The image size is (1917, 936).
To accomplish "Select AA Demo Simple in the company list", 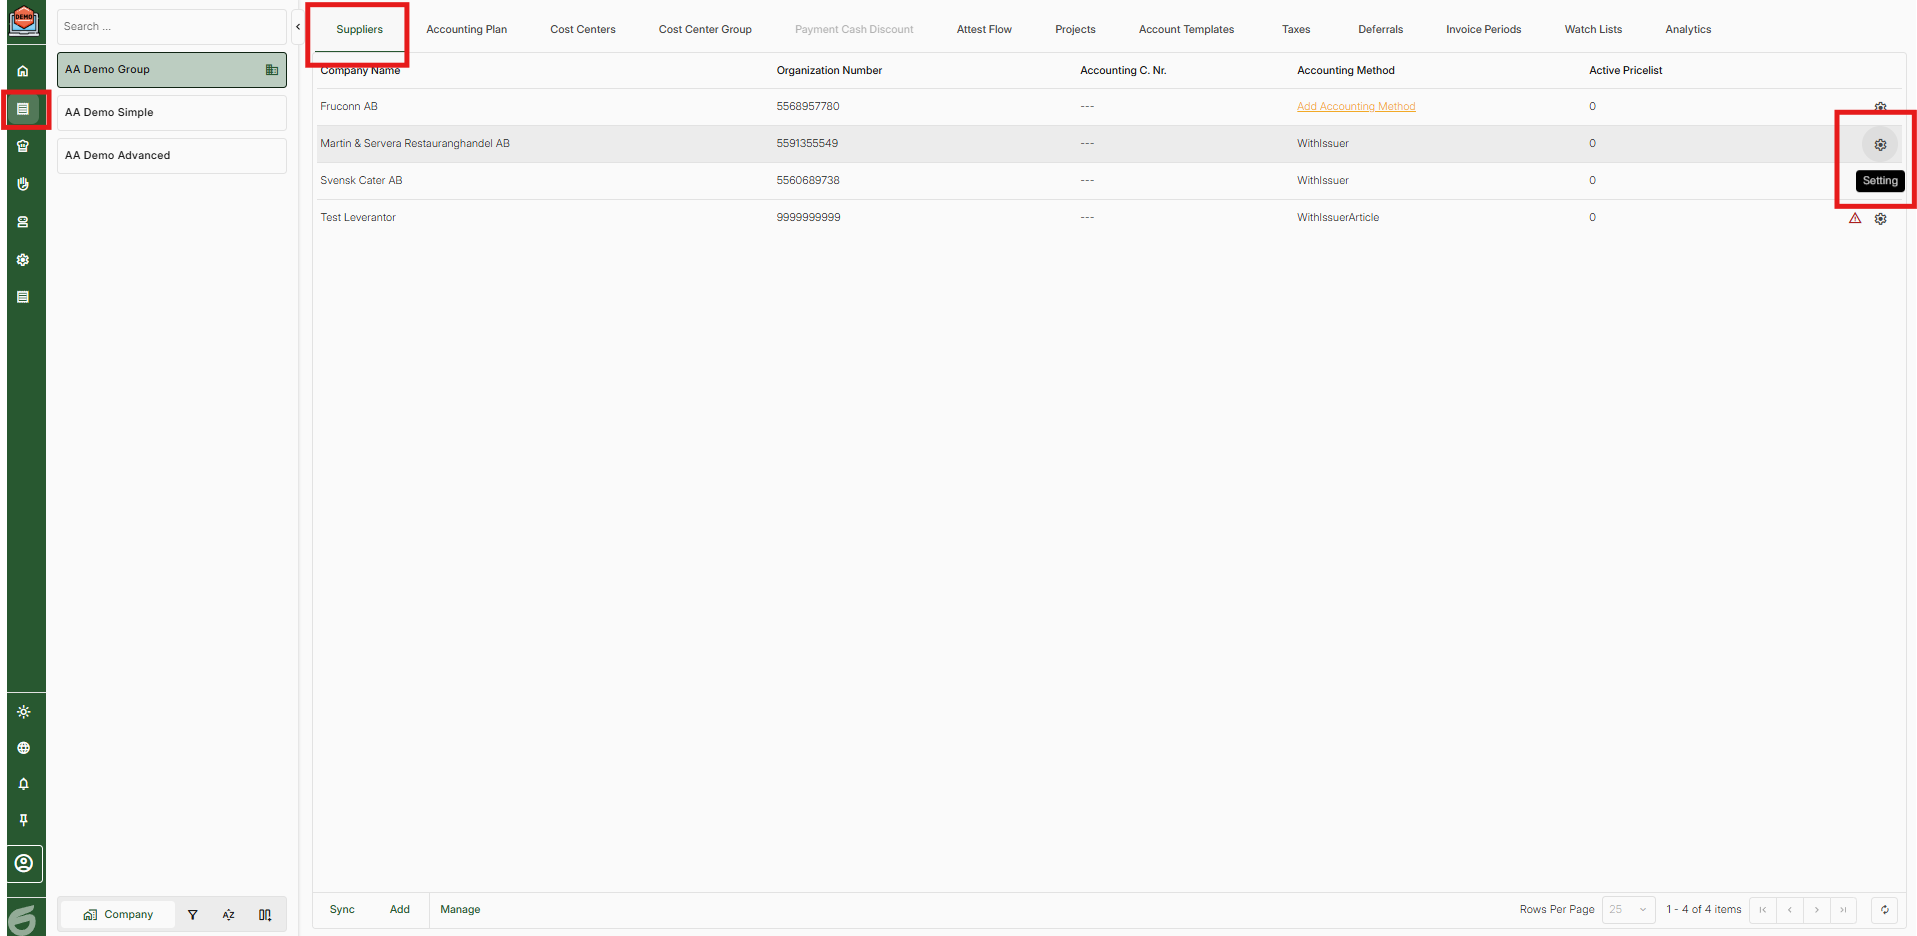I will coord(172,113).
